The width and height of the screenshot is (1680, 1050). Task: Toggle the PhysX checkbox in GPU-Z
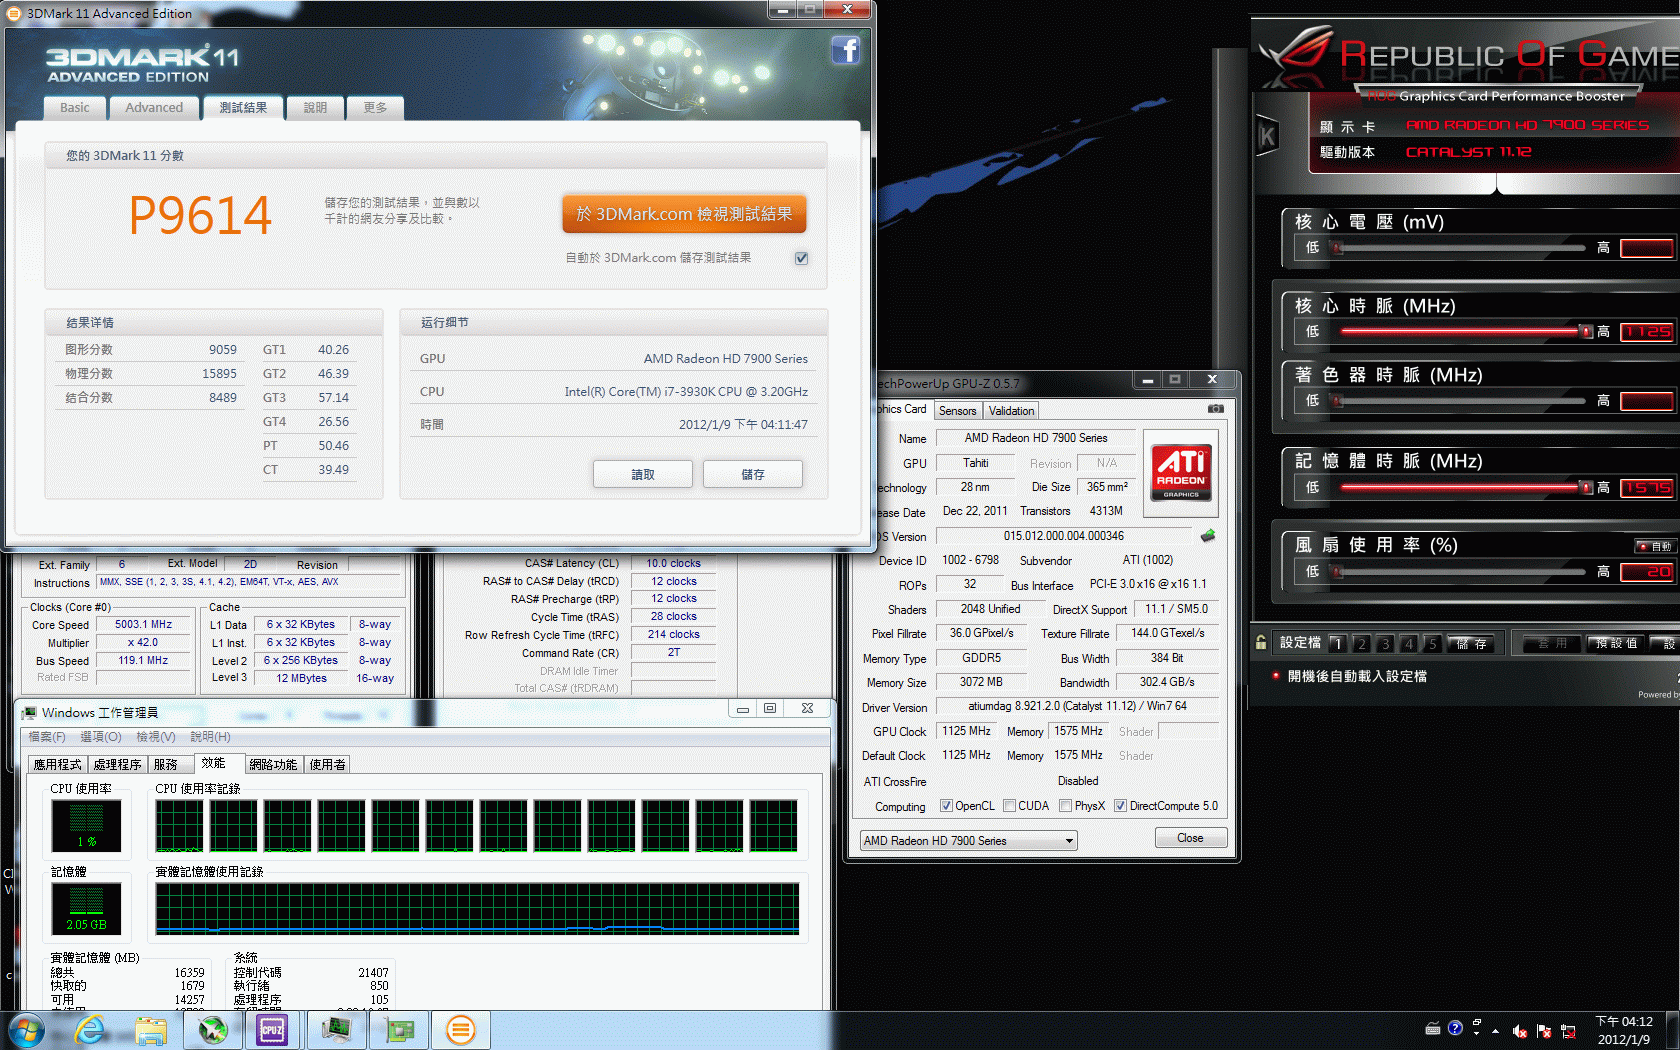point(1066,806)
